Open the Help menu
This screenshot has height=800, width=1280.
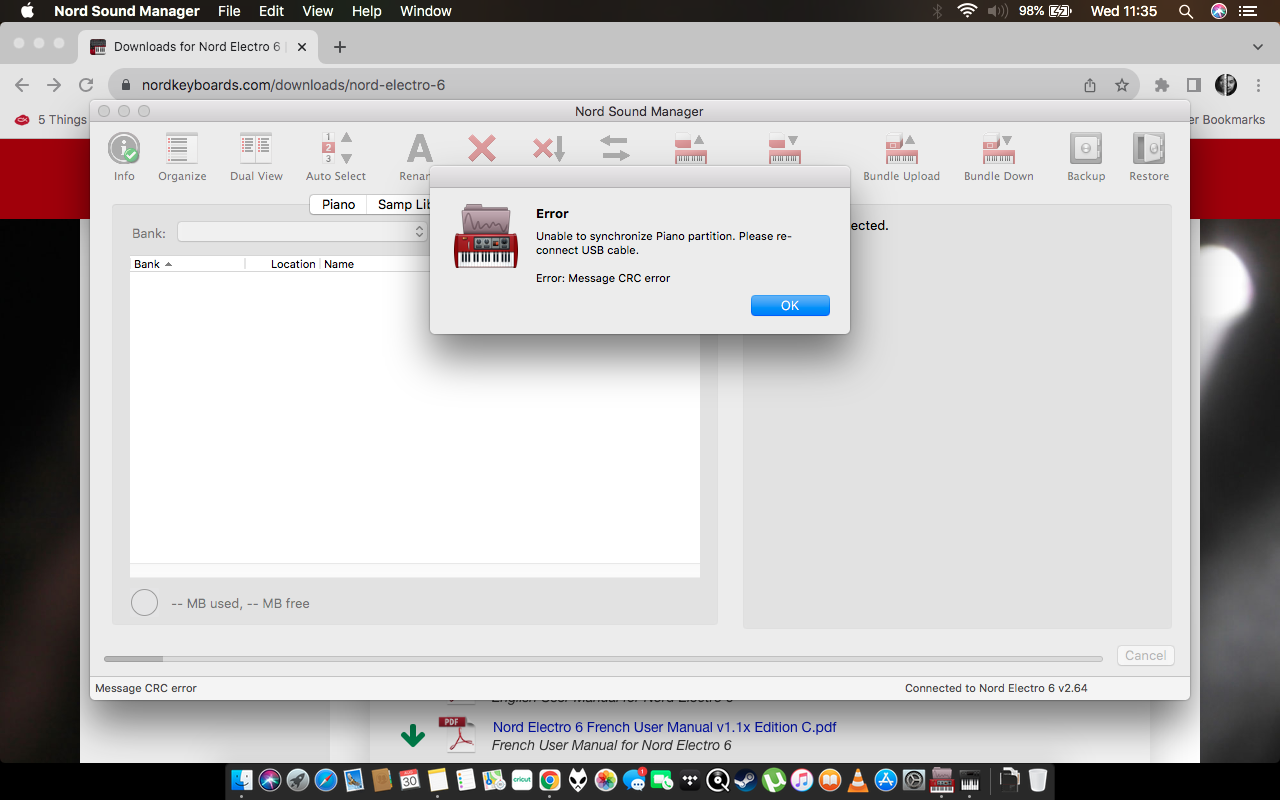click(x=367, y=11)
